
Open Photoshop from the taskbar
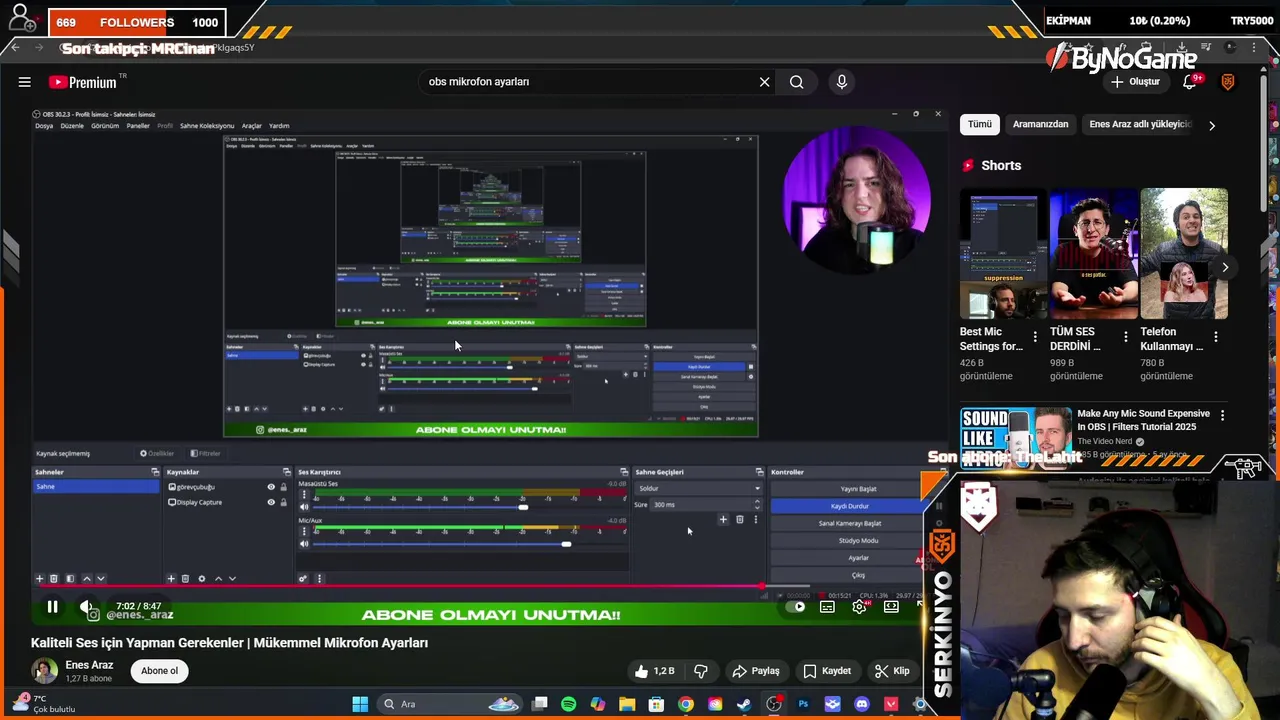tap(803, 704)
